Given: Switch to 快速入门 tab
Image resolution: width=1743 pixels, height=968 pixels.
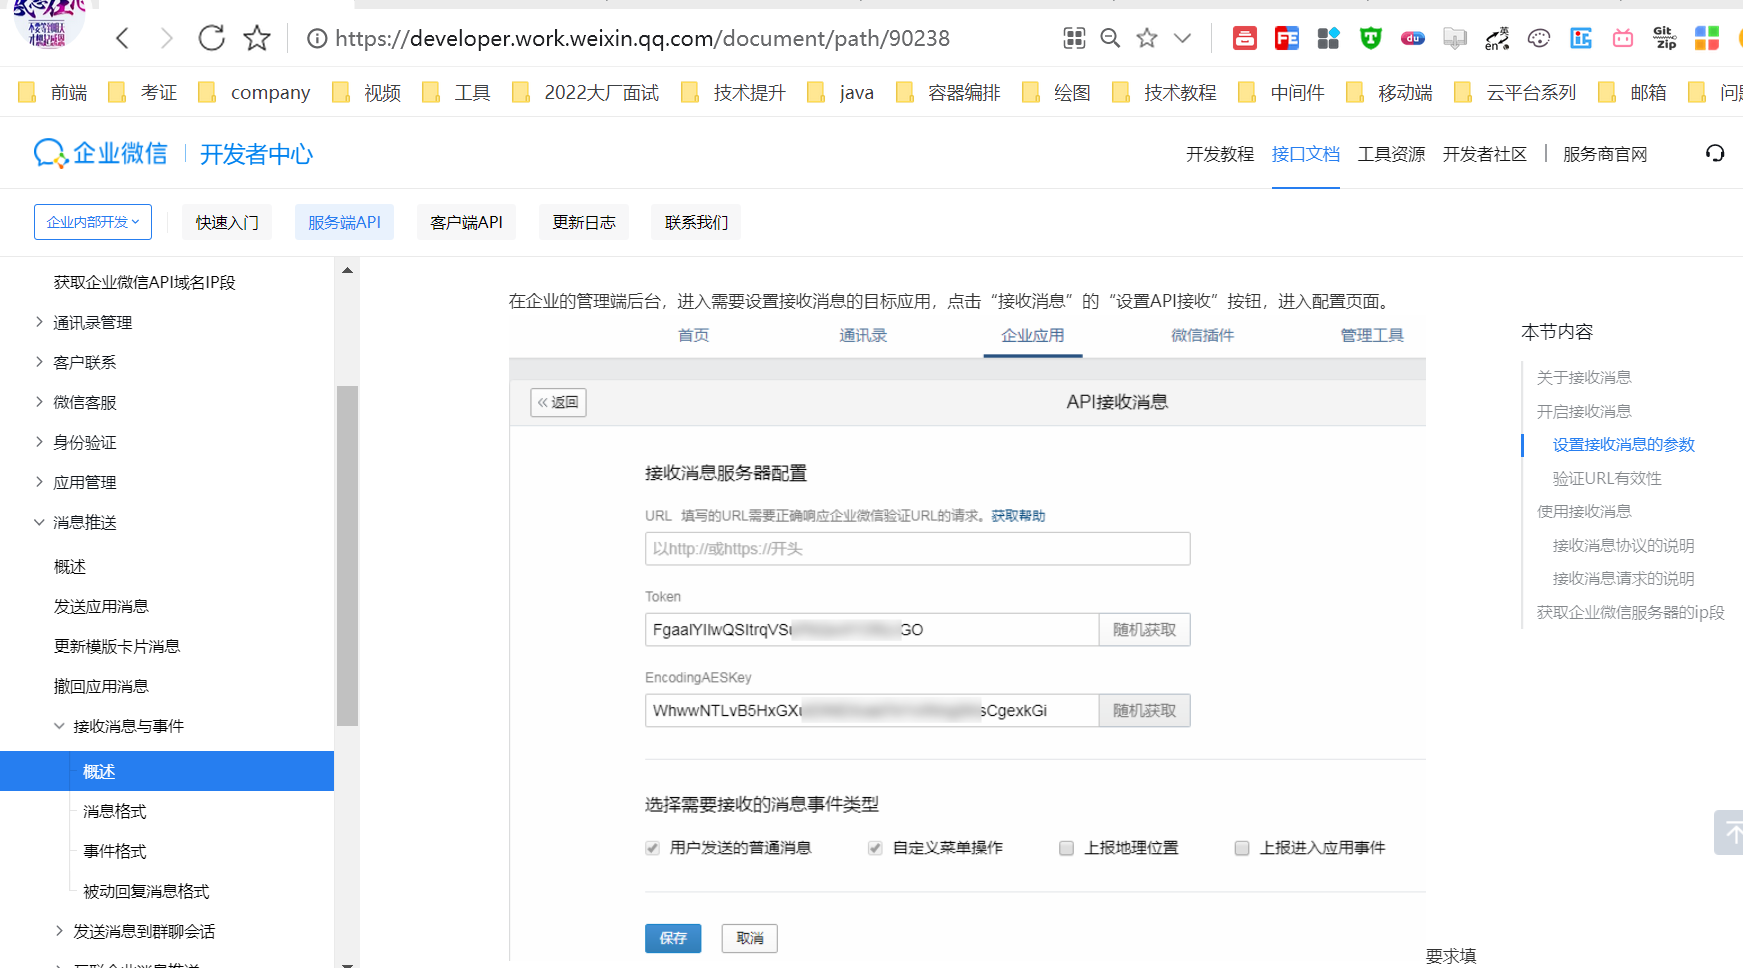Looking at the screenshot, I should coord(227,222).
